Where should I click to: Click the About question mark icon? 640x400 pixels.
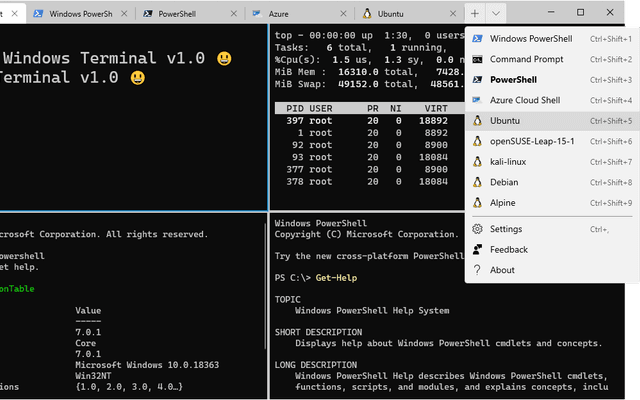click(477, 270)
